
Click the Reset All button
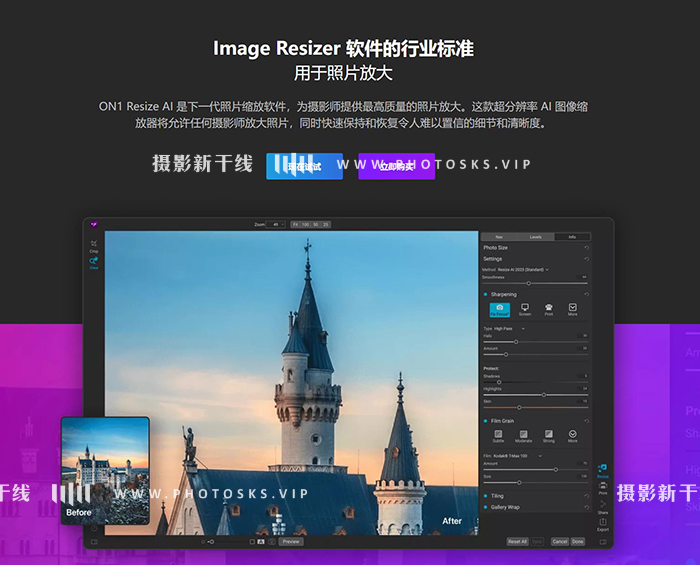click(x=517, y=541)
